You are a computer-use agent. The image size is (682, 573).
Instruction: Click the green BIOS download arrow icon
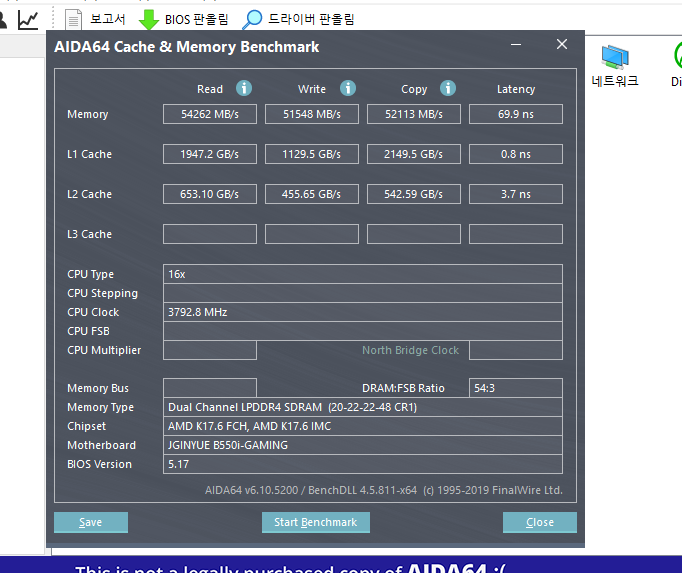pos(149,20)
